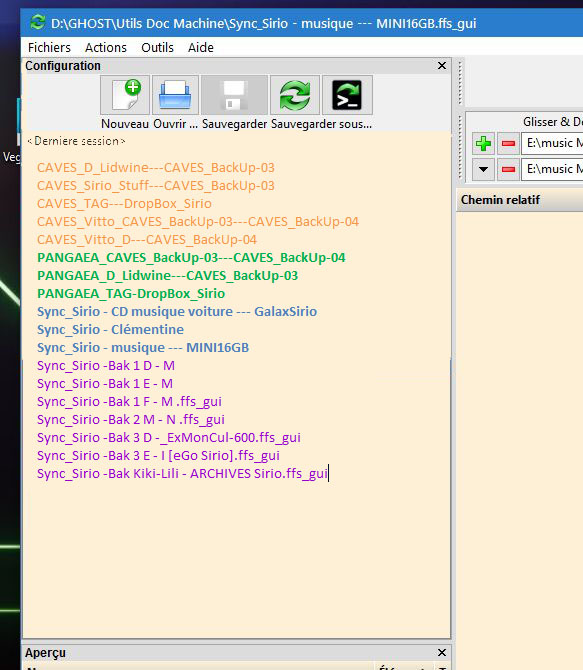Open the Fichiers menu
Image resolution: width=583 pixels, height=670 pixels.
49,47
